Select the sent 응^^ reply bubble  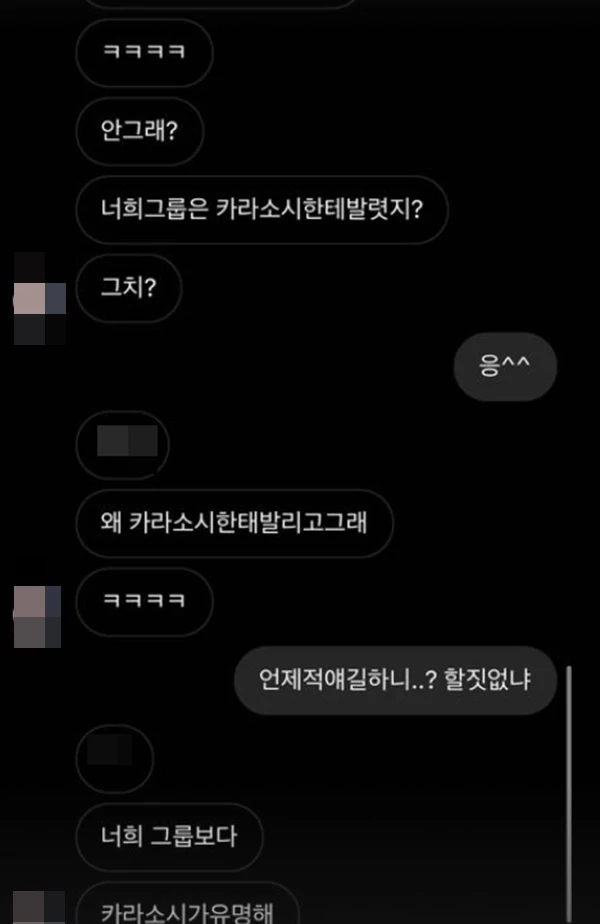click(x=505, y=367)
